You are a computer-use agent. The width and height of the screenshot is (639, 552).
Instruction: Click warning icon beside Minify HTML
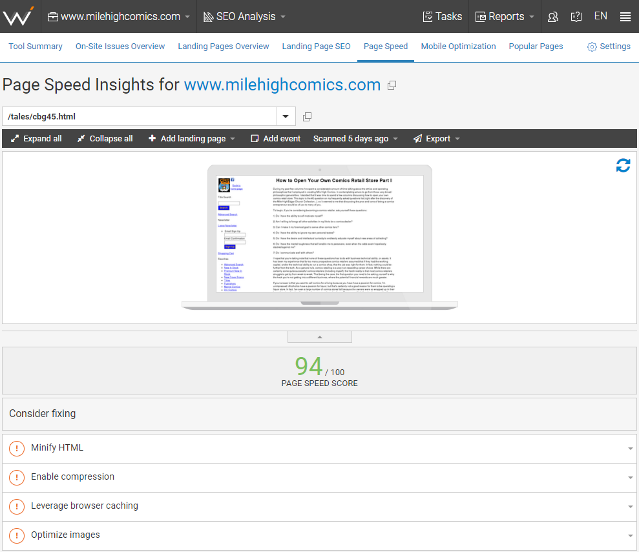click(x=17, y=449)
